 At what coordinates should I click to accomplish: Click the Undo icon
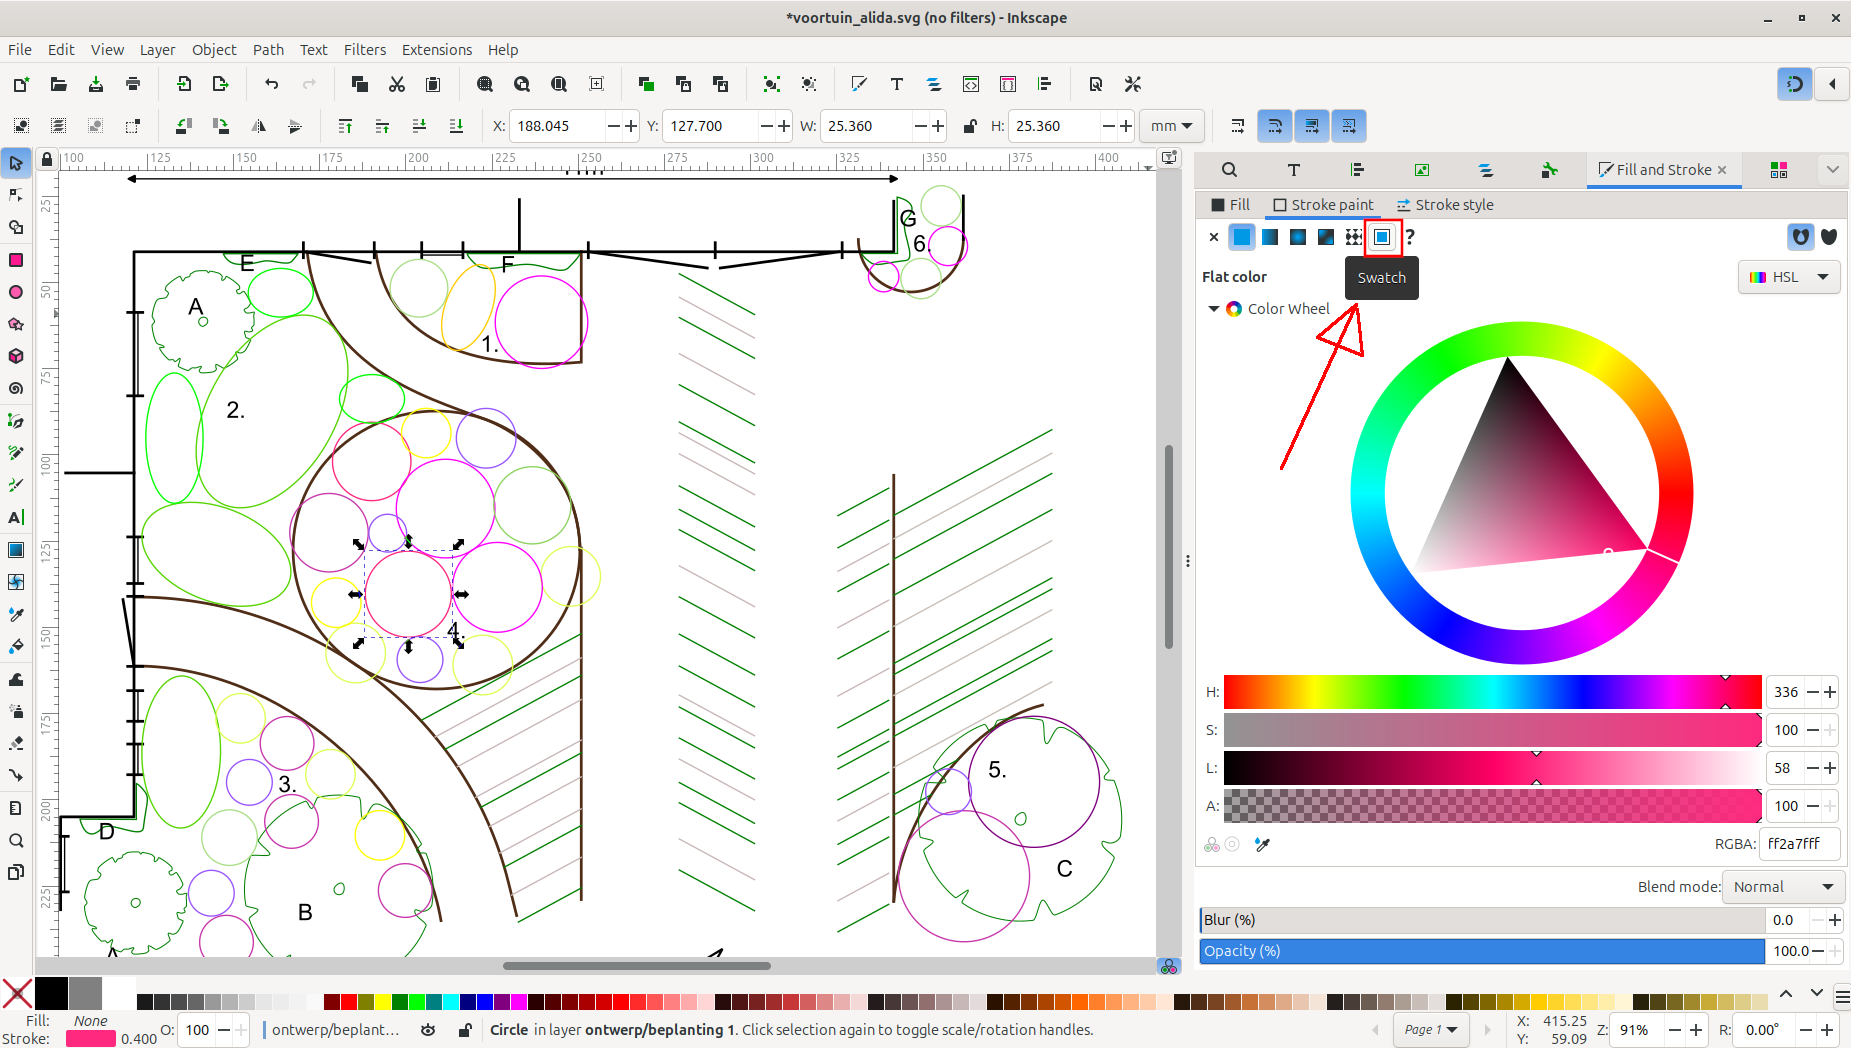(272, 84)
